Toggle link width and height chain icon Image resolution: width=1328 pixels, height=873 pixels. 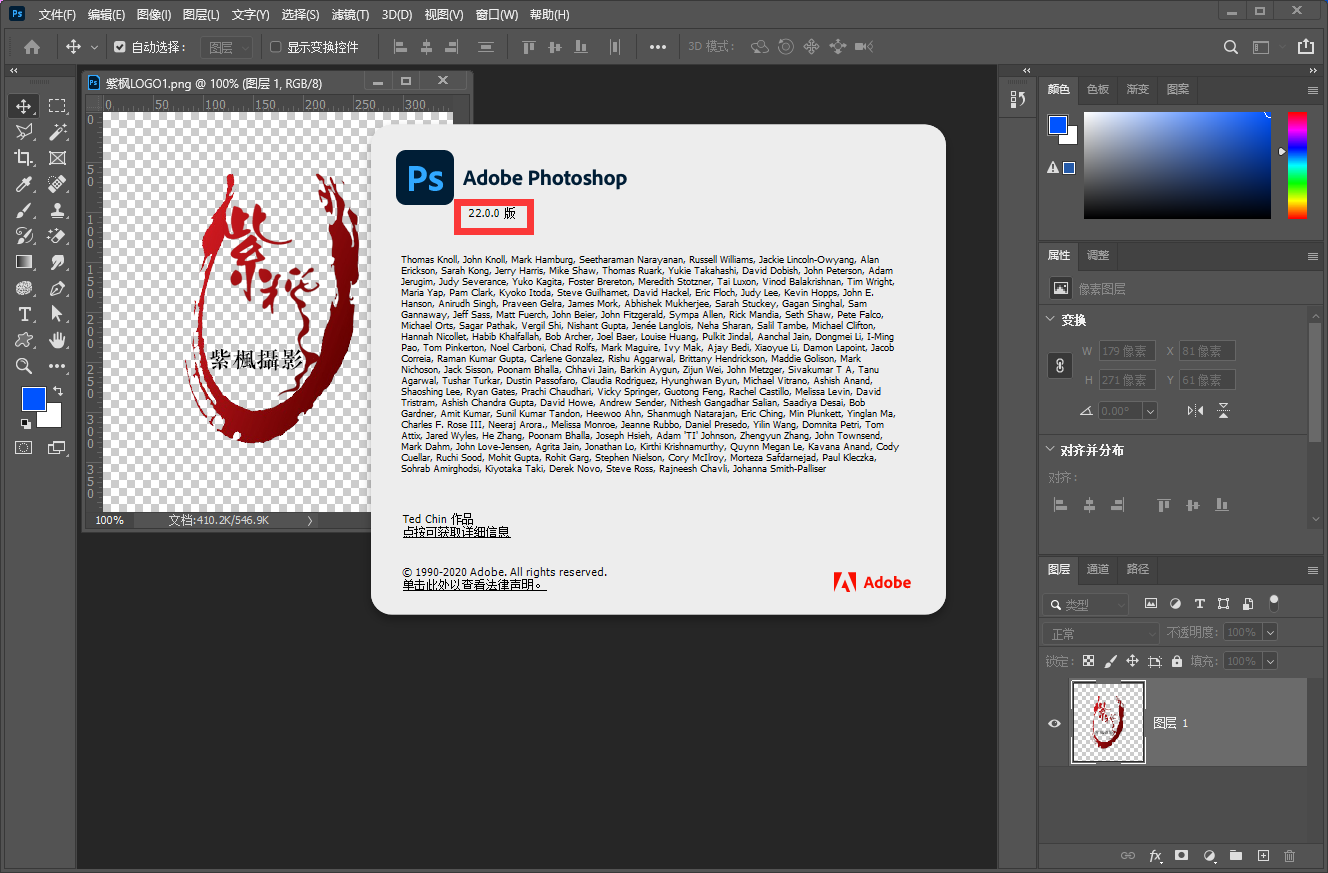coord(1060,366)
